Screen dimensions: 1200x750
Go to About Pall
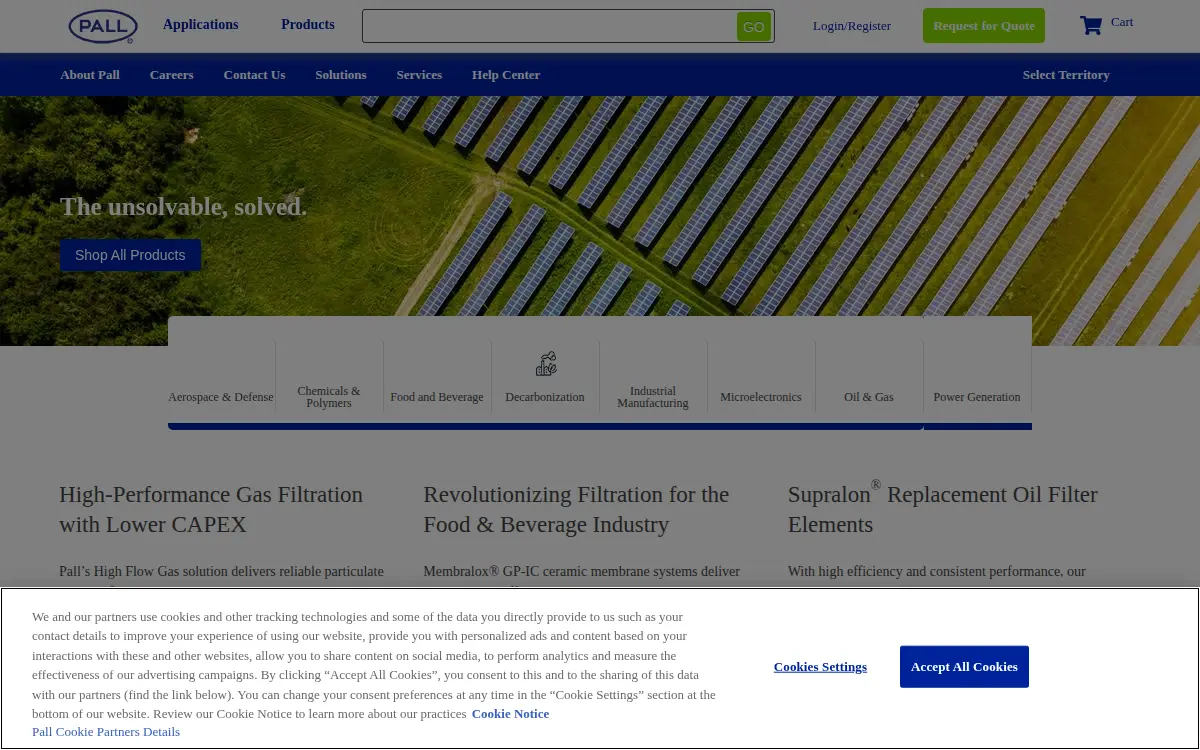click(x=90, y=75)
